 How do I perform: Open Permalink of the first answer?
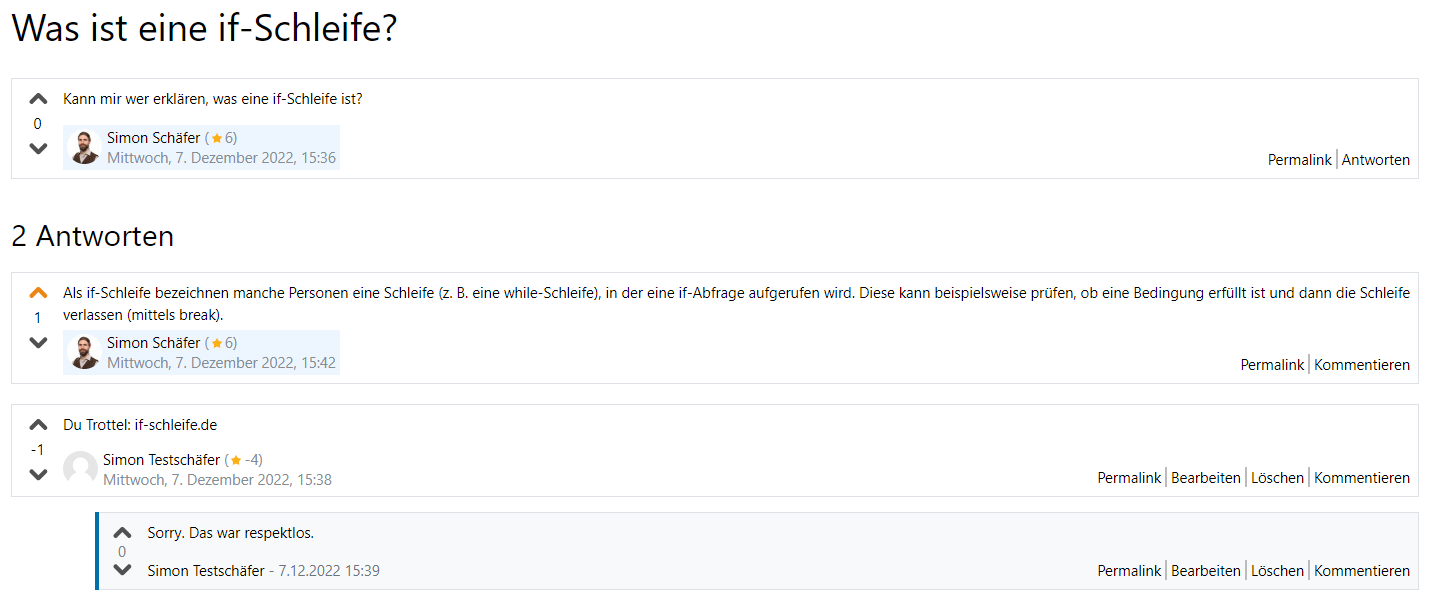click(1272, 365)
